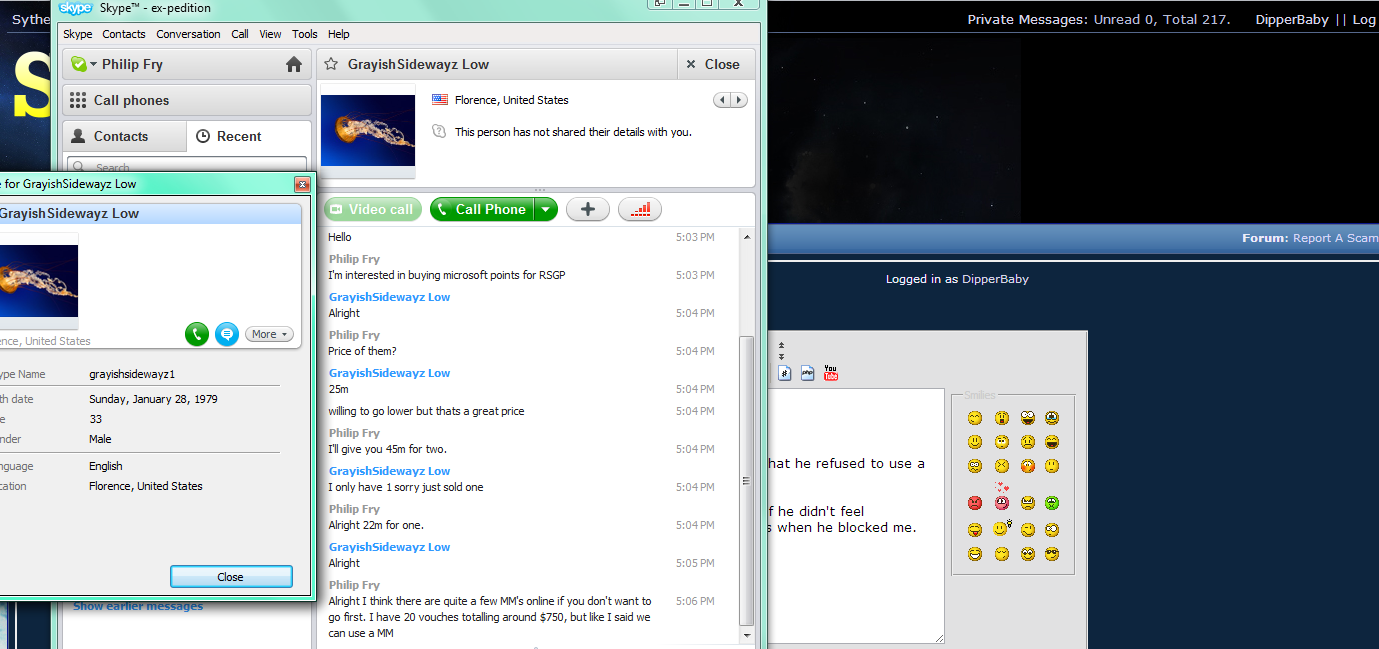
Task: Insert code tag with the hash icon
Action: pos(785,373)
